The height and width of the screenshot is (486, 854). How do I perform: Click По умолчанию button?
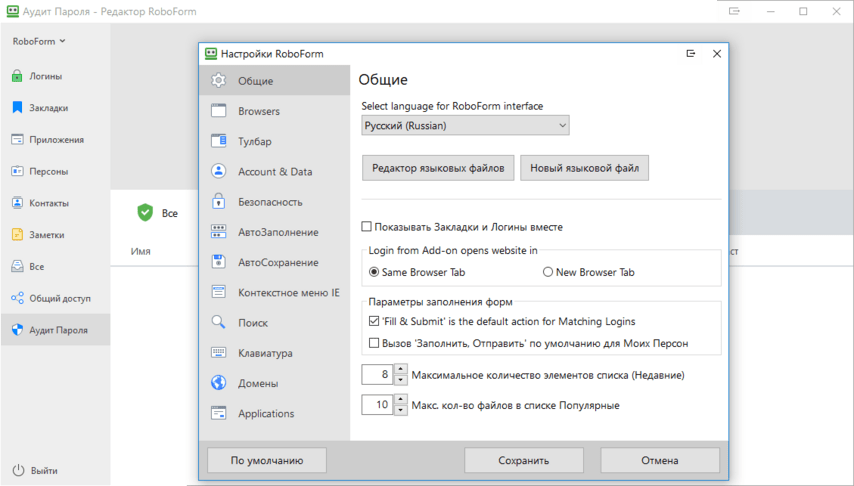[267, 460]
